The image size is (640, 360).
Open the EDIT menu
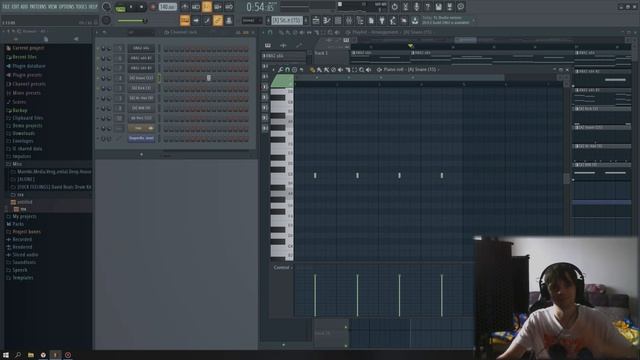15,7
